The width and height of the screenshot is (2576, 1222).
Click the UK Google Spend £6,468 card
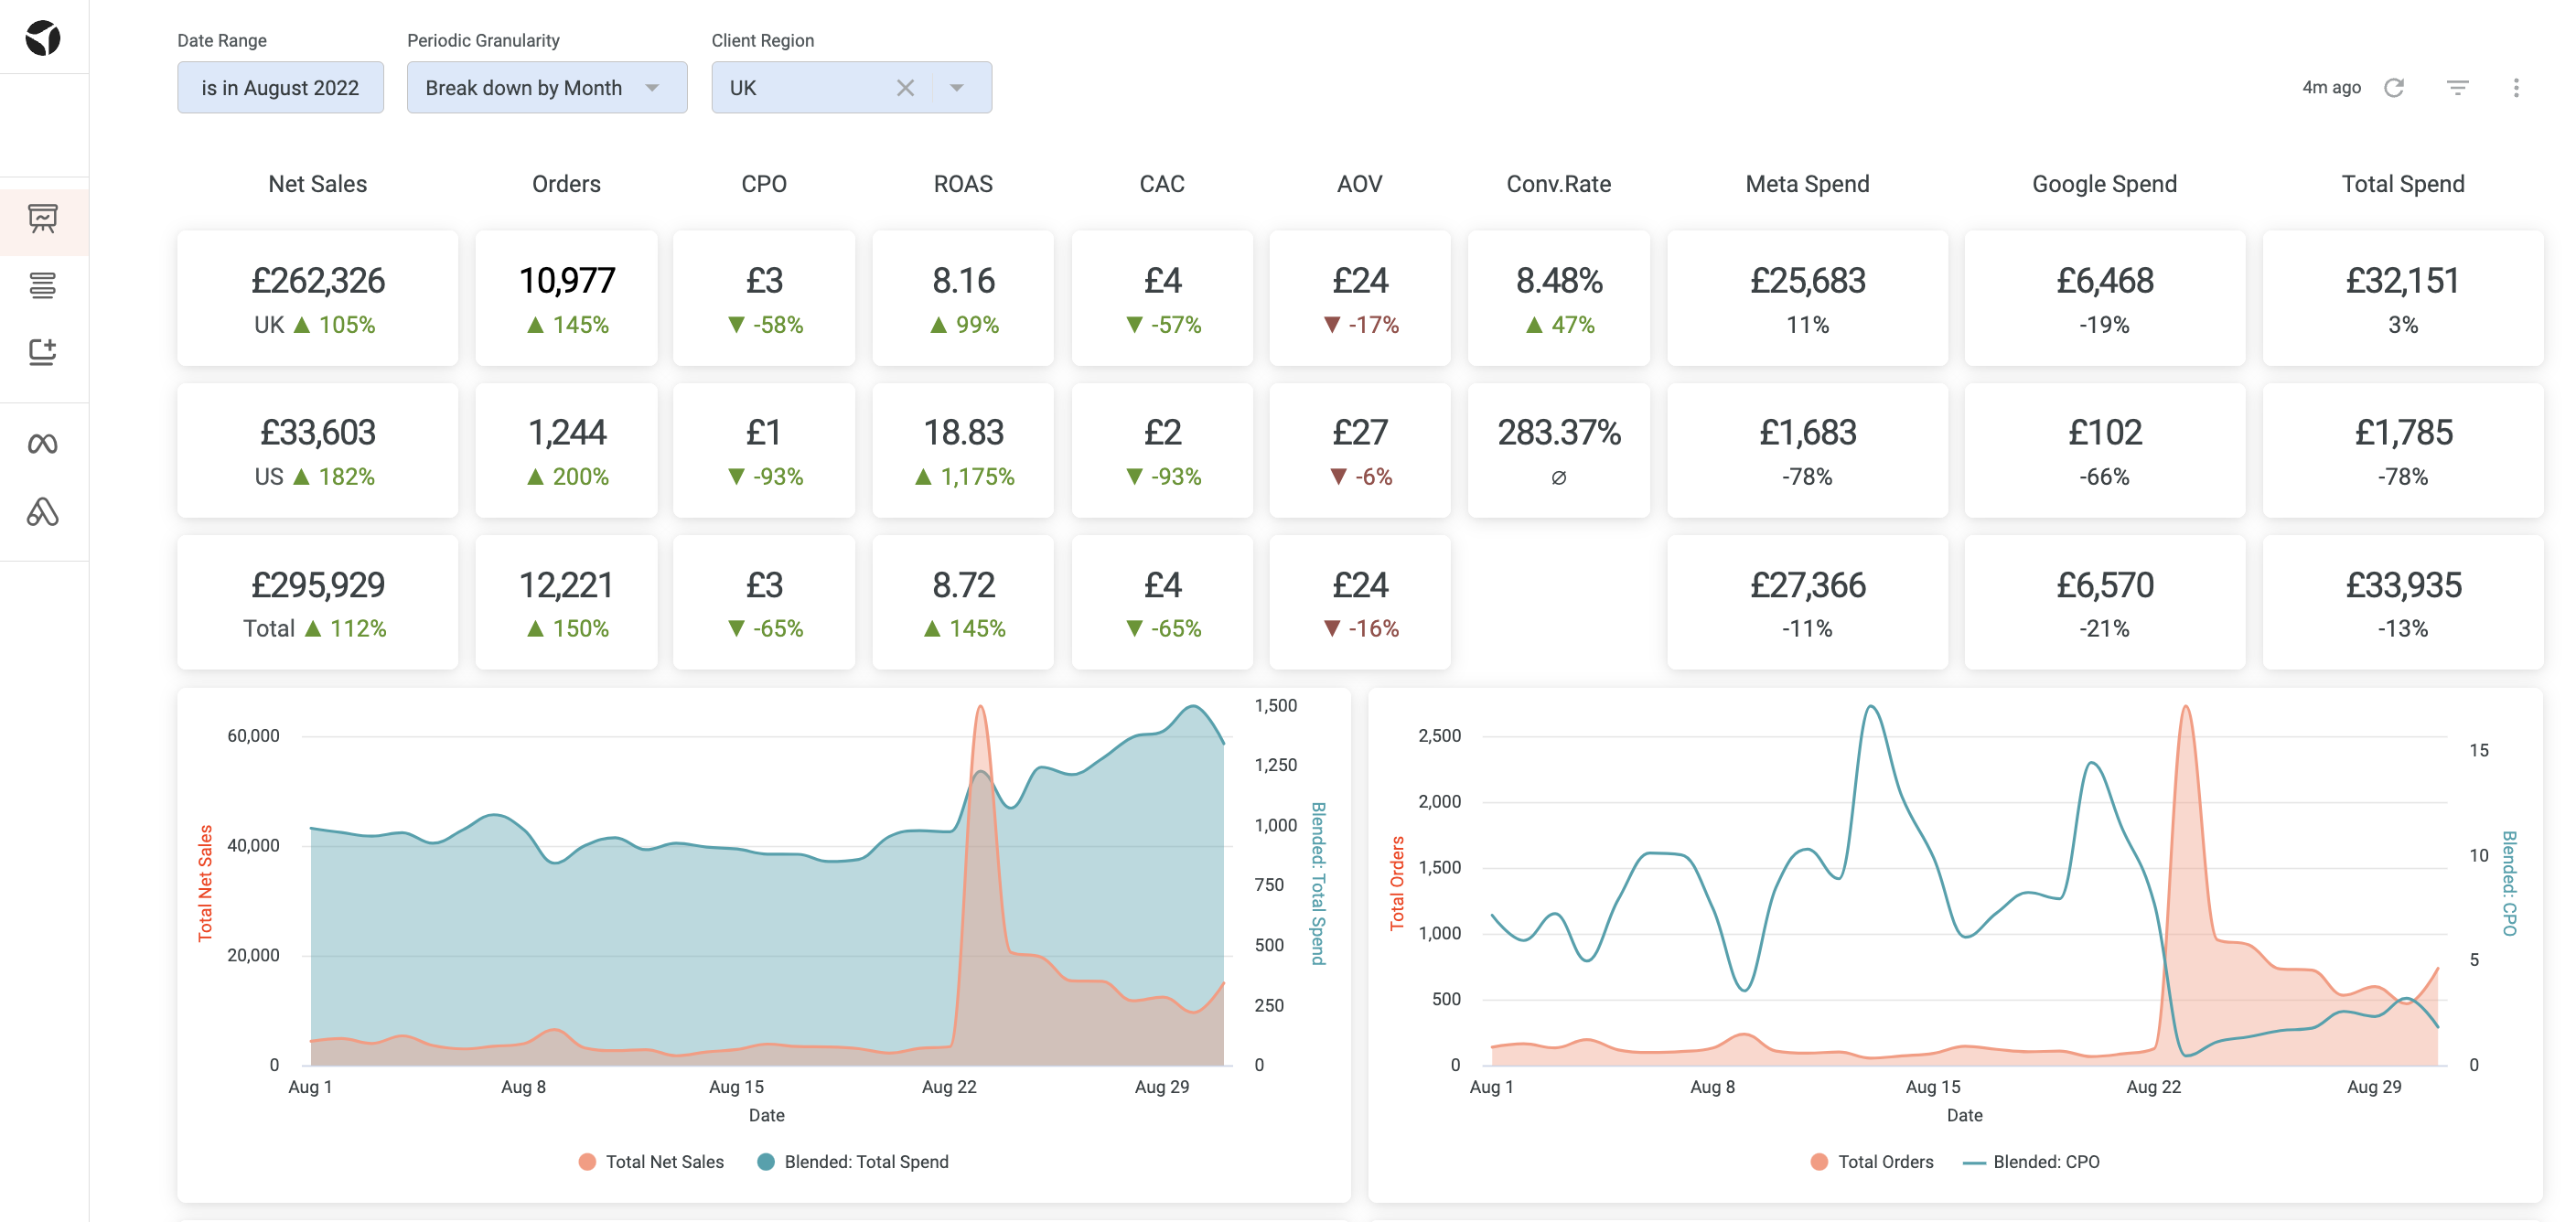pos(2105,298)
